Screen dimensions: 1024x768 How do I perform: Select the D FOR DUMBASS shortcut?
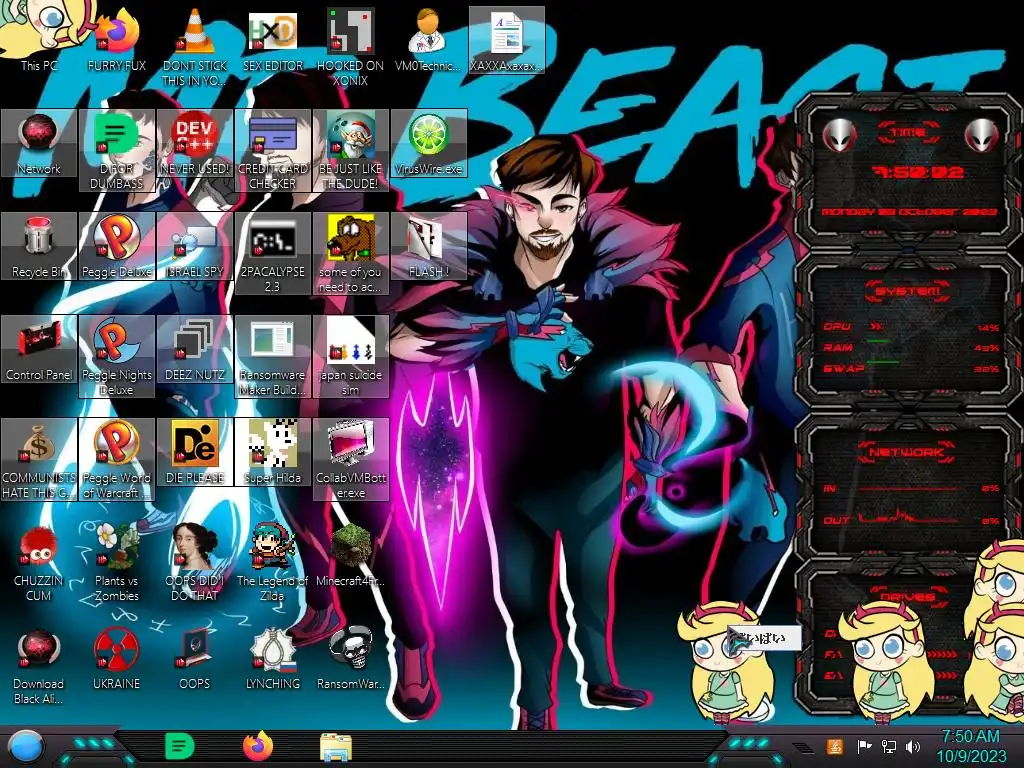[116, 150]
